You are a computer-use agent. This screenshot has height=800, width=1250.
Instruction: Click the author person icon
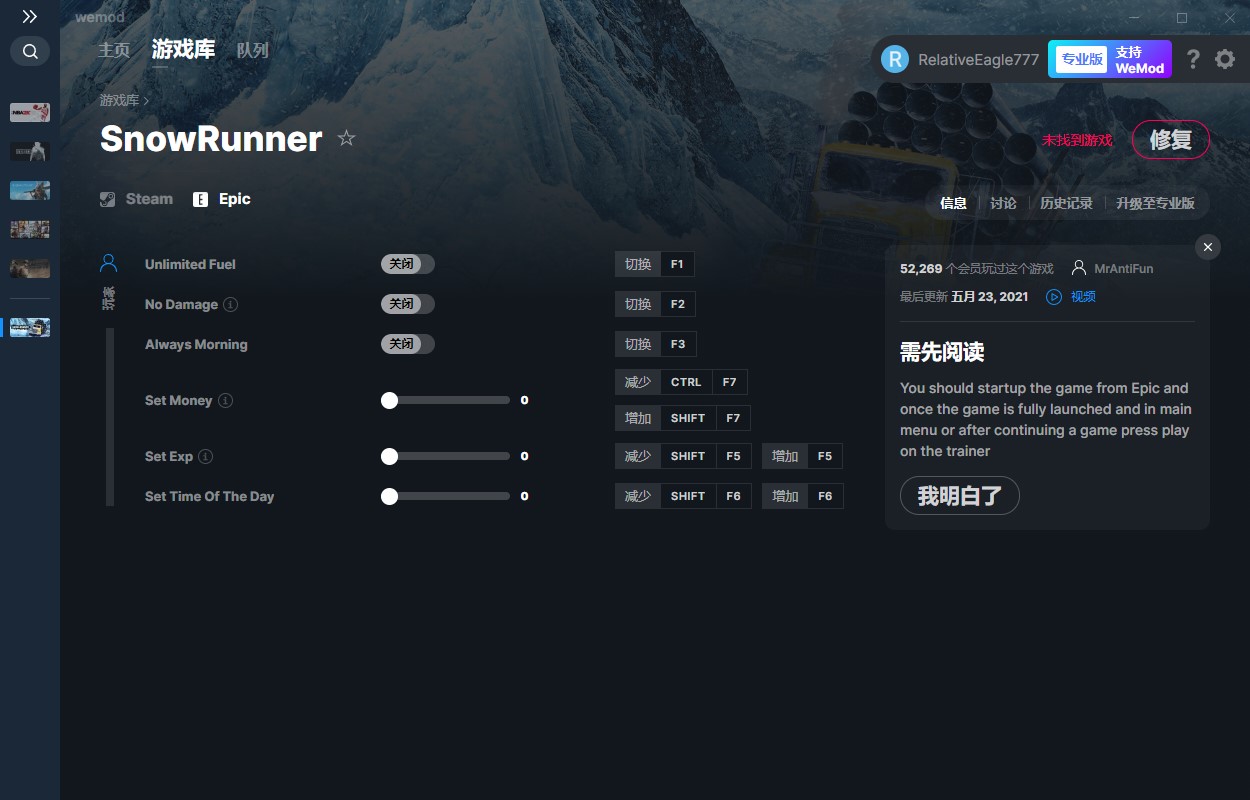pos(1079,268)
